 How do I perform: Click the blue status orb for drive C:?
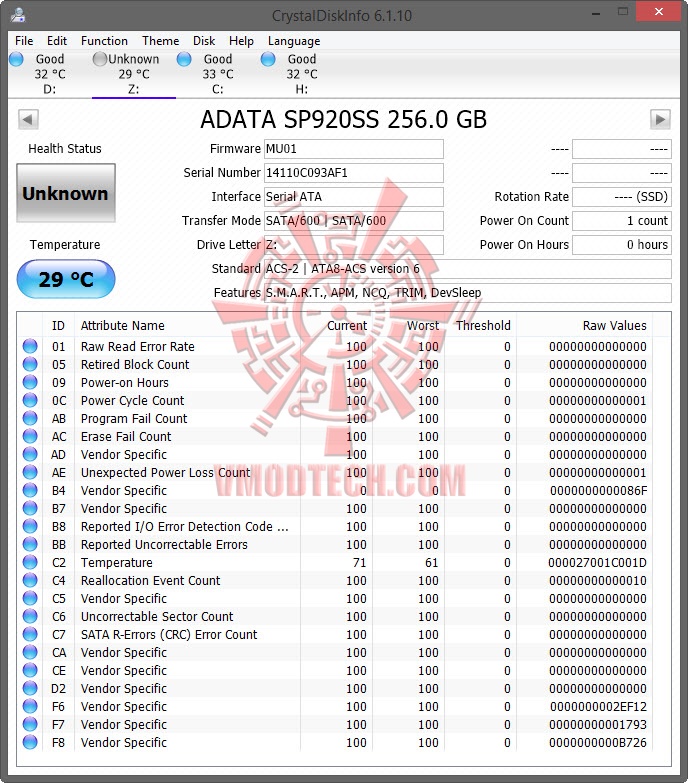(184, 59)
